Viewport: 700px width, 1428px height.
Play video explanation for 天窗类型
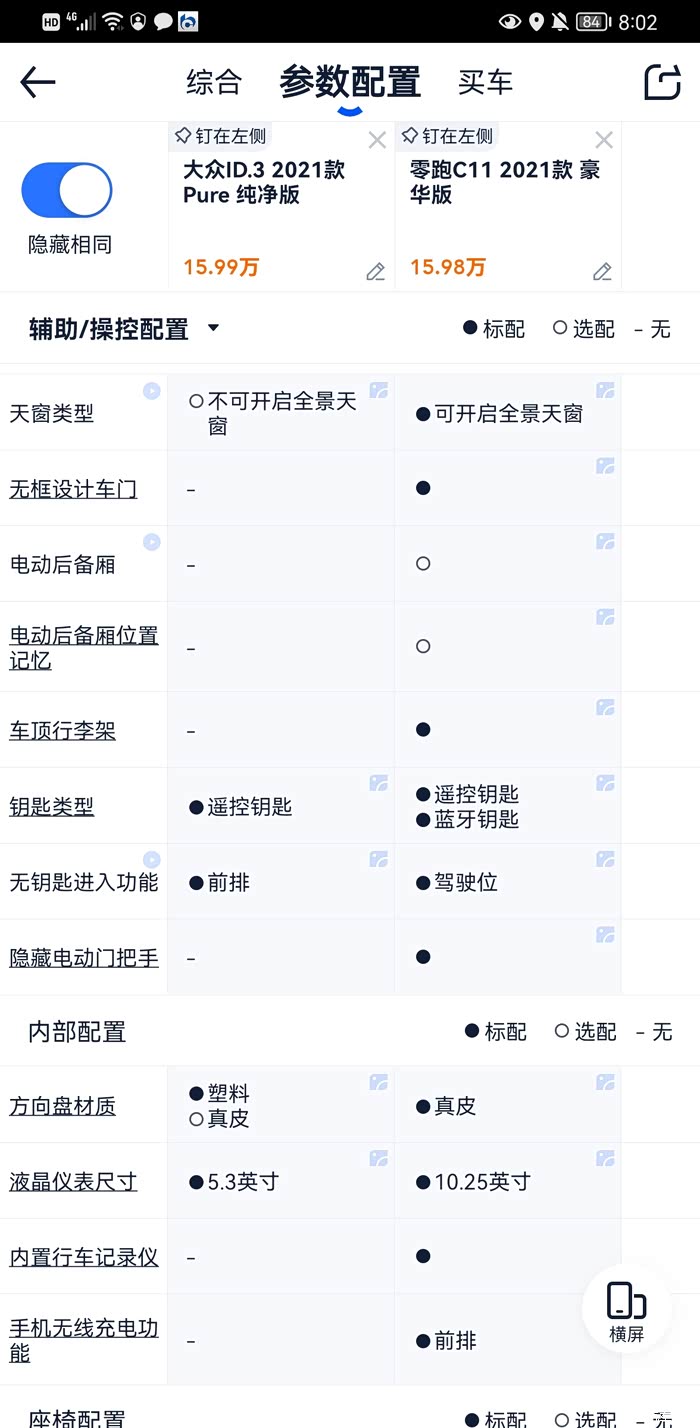(151, 391)
